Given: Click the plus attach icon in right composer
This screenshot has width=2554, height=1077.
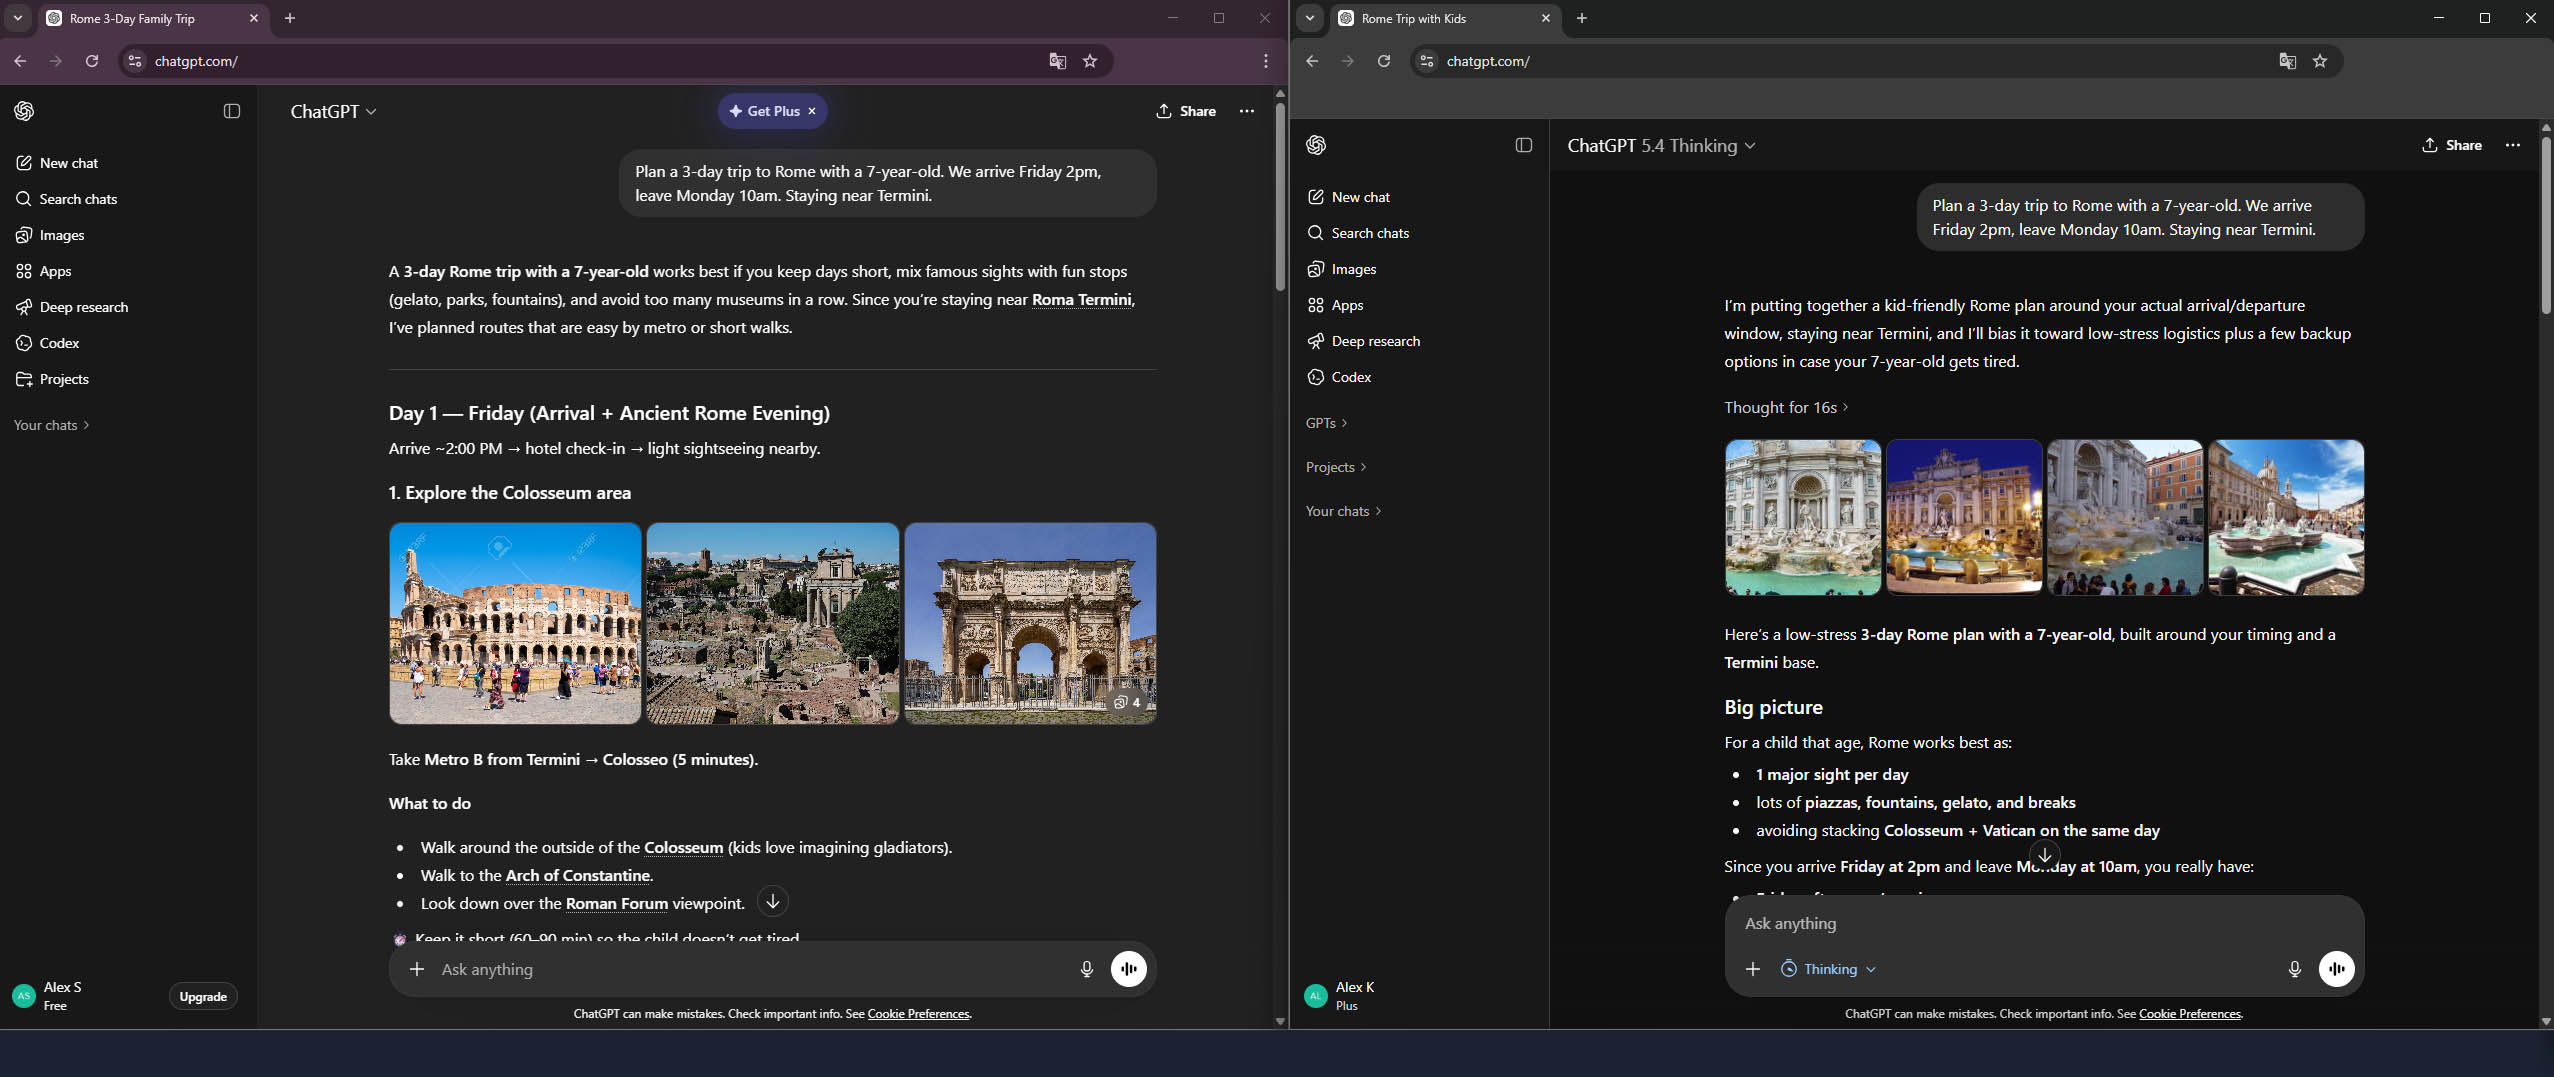Looking at the screenshot, I should [1752, 969].
